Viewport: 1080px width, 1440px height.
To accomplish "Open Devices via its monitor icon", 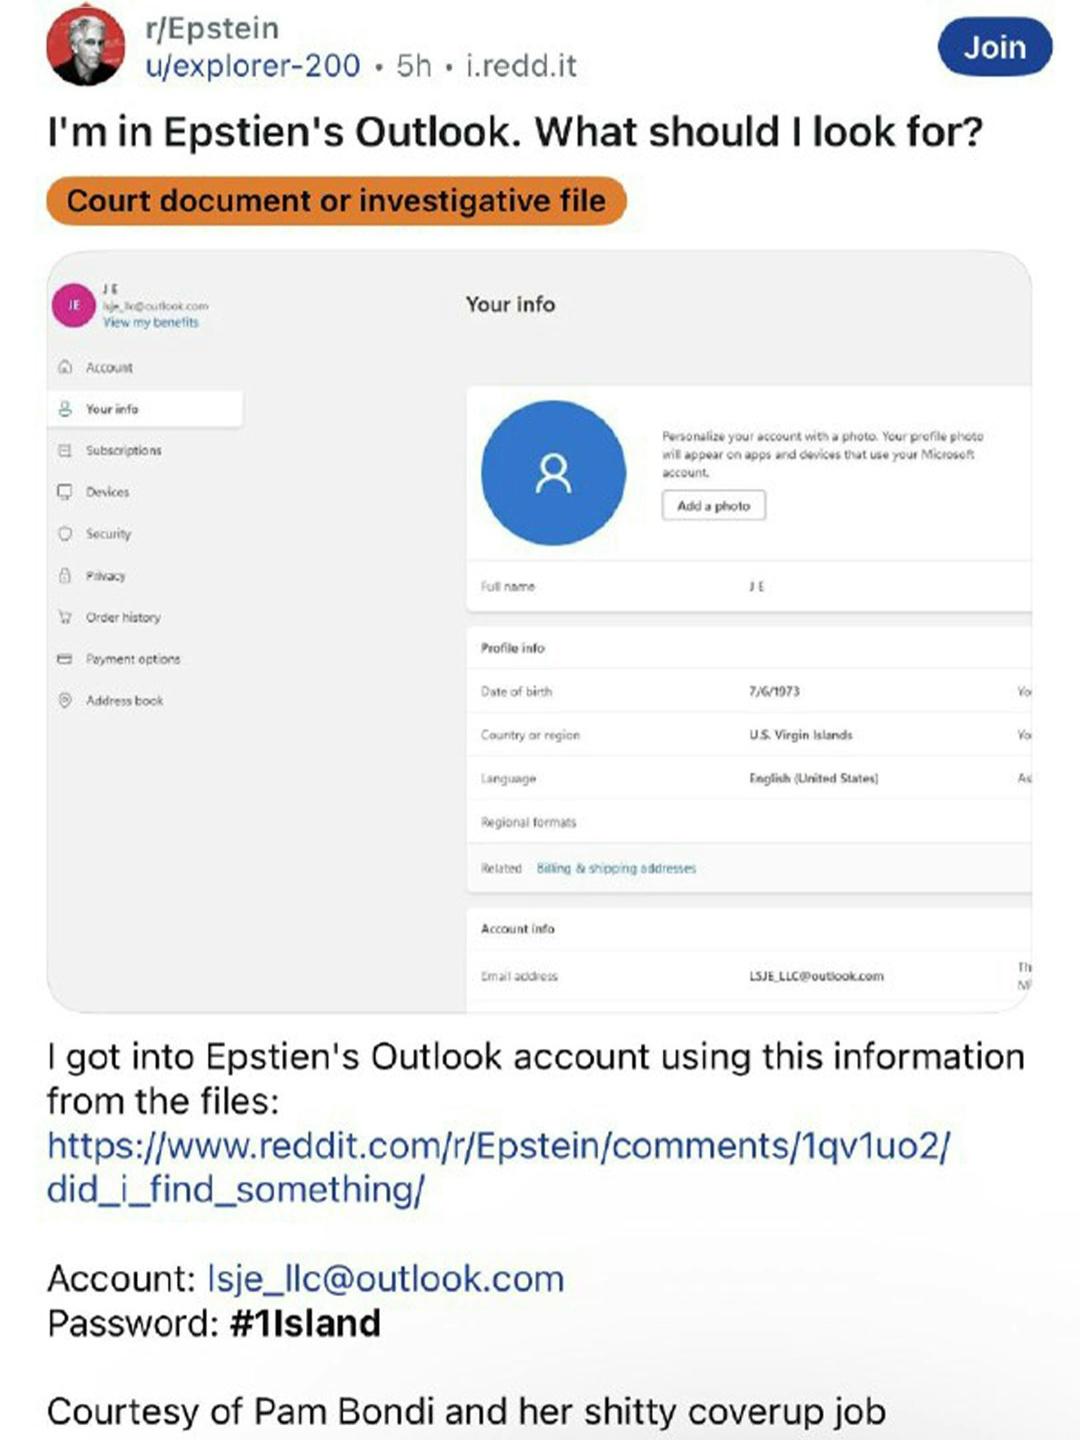I will tap(66, 492).
